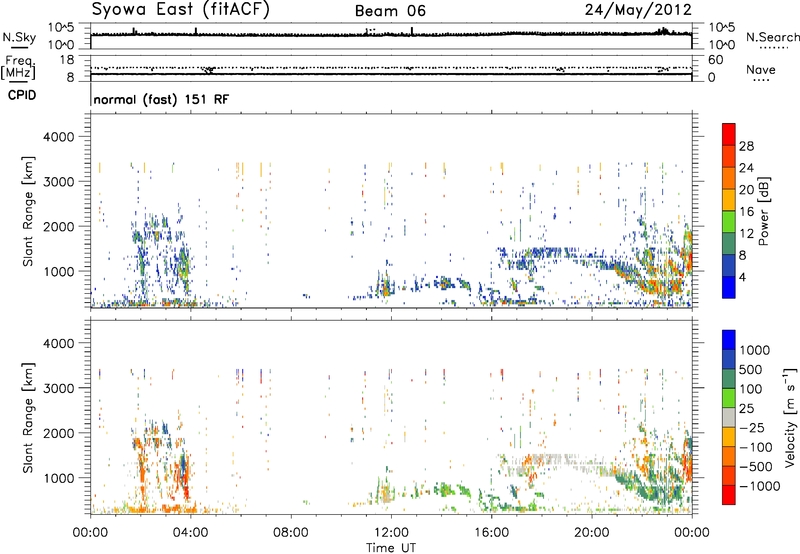
Task: Select the 'Freq. [MHz]' axis label
Action: click(x=18, y=67)
